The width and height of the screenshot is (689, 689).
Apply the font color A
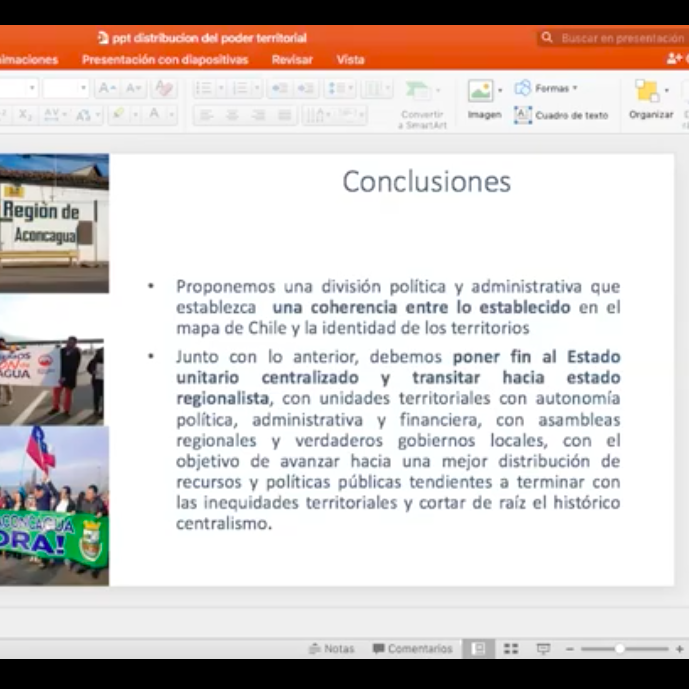pyautogui.click(x=154, y=115)
